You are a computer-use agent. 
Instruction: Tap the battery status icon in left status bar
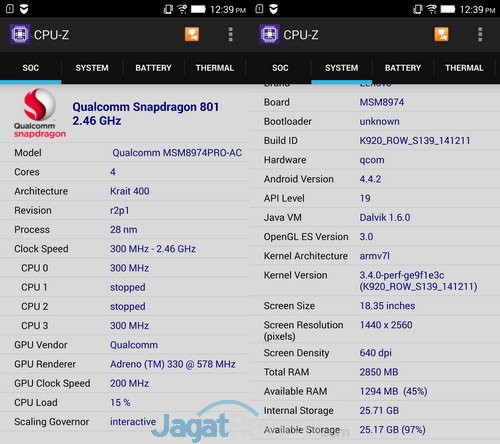pyautogui.click(x=198, y=9)
